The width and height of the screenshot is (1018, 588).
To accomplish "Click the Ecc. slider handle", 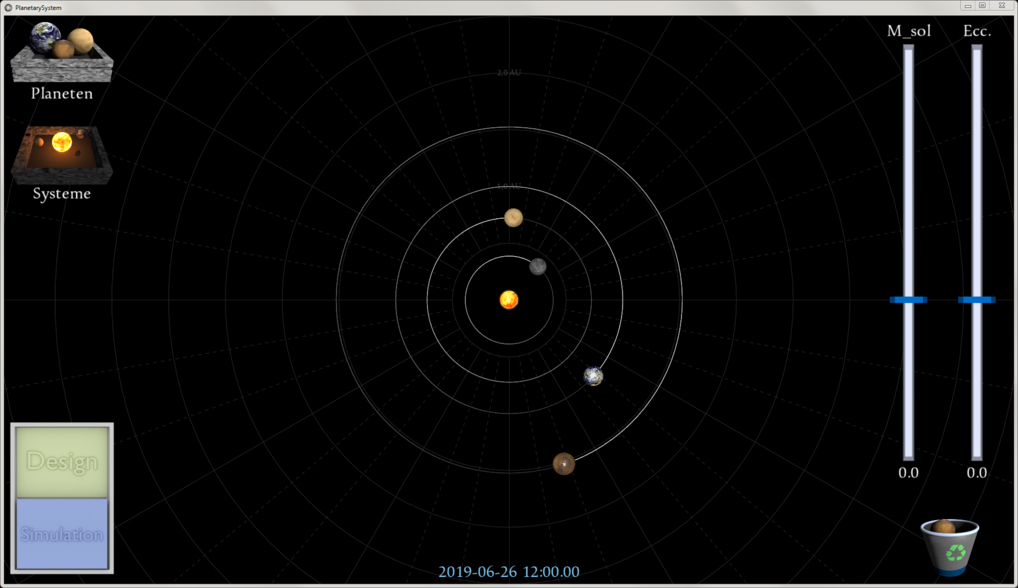I will coord(977,299).
